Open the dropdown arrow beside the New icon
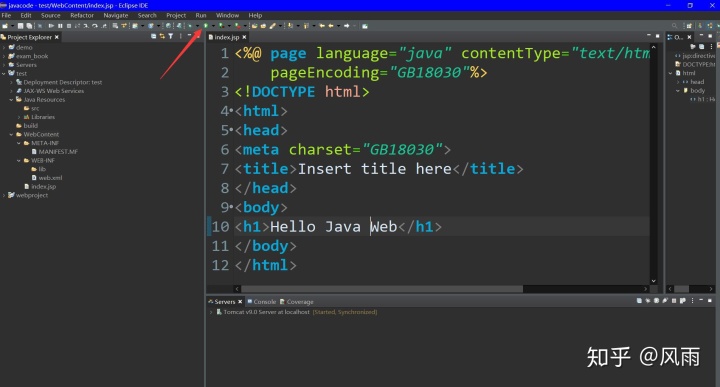720x387 pixels. [12, 26]
